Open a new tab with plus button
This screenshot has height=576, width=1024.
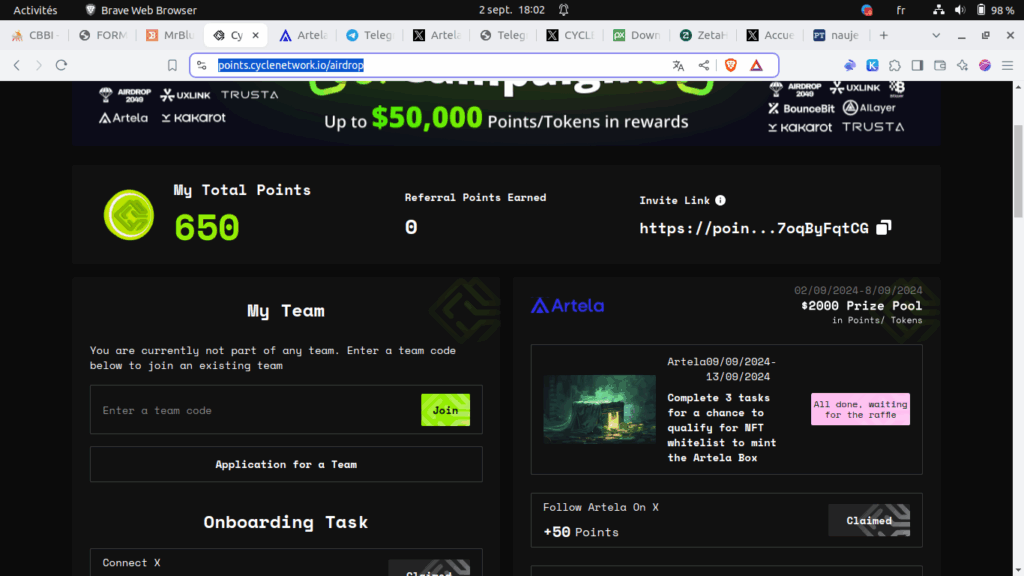pos(884,35)
